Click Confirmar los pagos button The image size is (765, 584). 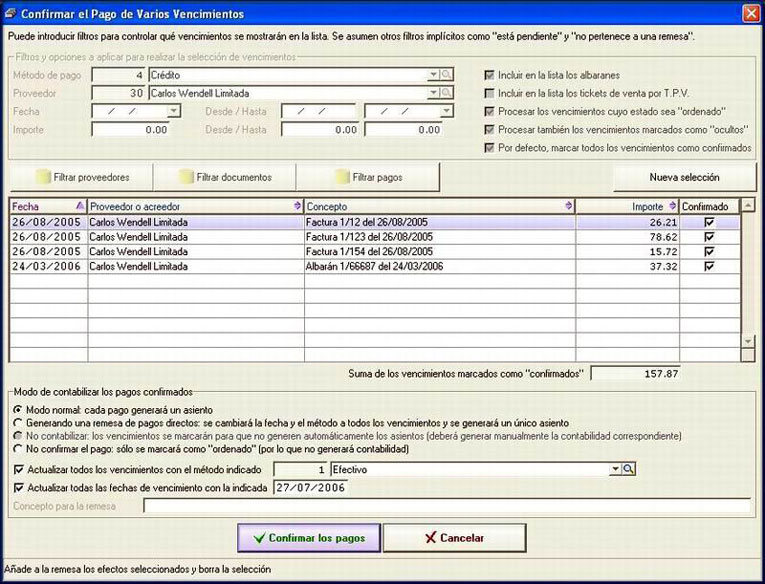click(309, 538)
